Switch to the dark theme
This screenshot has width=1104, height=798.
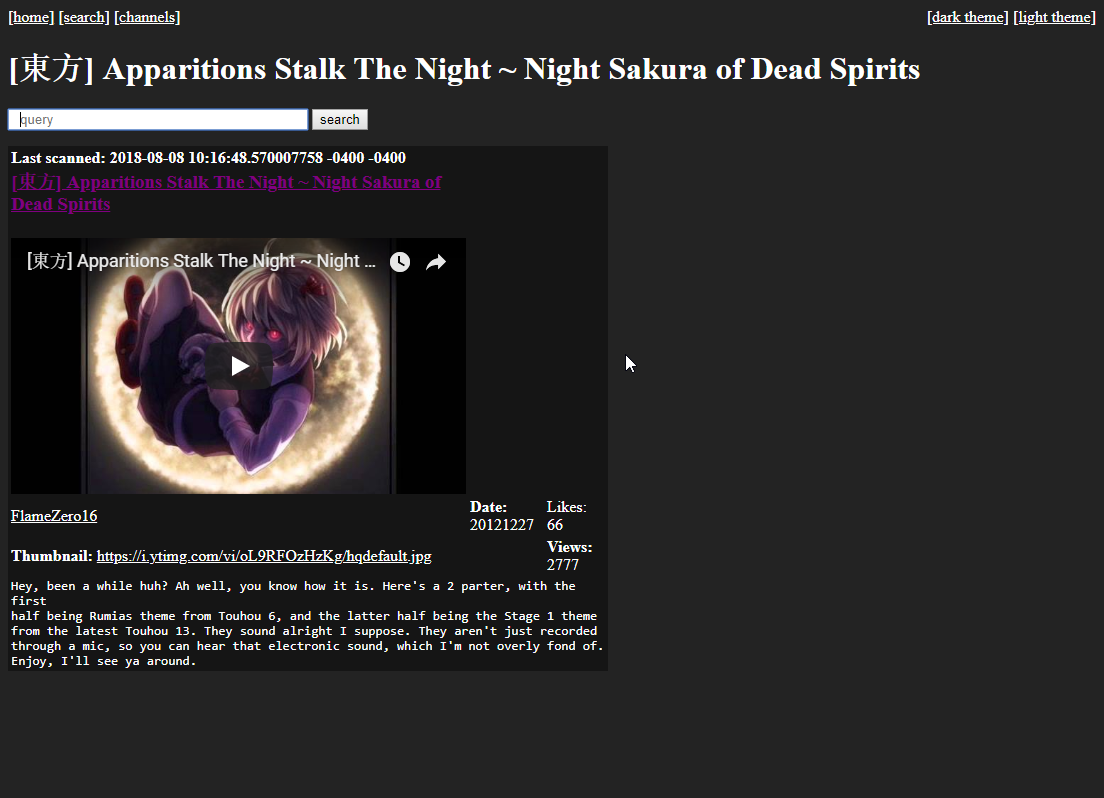click(x=968, y=17)
